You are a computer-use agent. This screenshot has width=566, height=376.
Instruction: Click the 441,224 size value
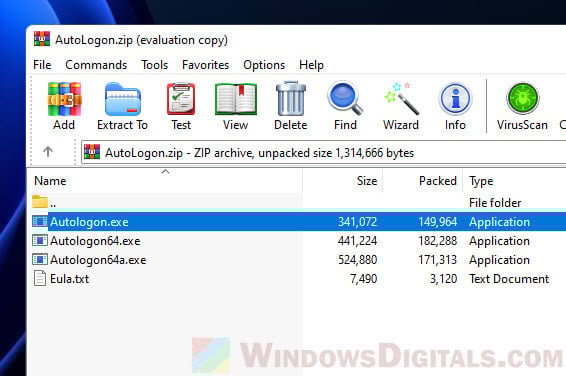357,241
